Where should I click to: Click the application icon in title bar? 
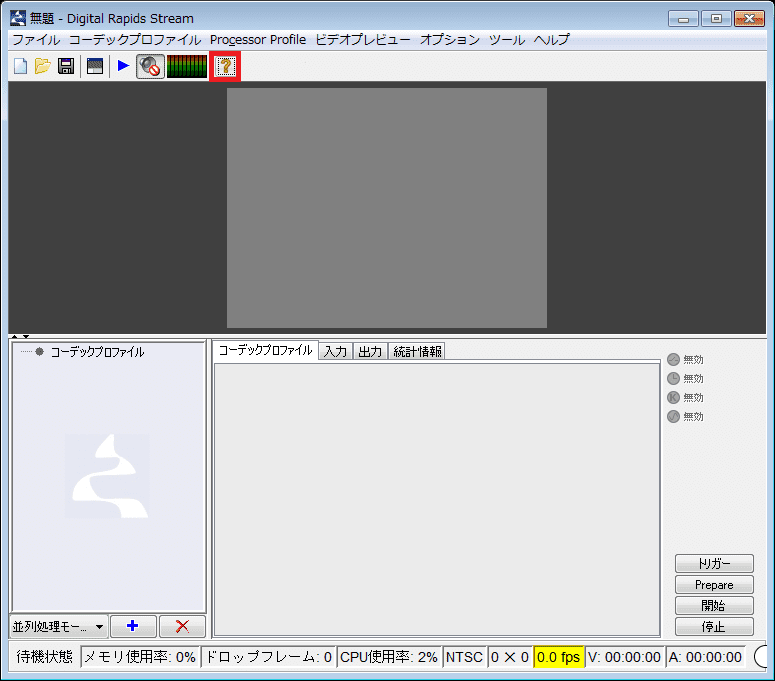tap(18, 18)
